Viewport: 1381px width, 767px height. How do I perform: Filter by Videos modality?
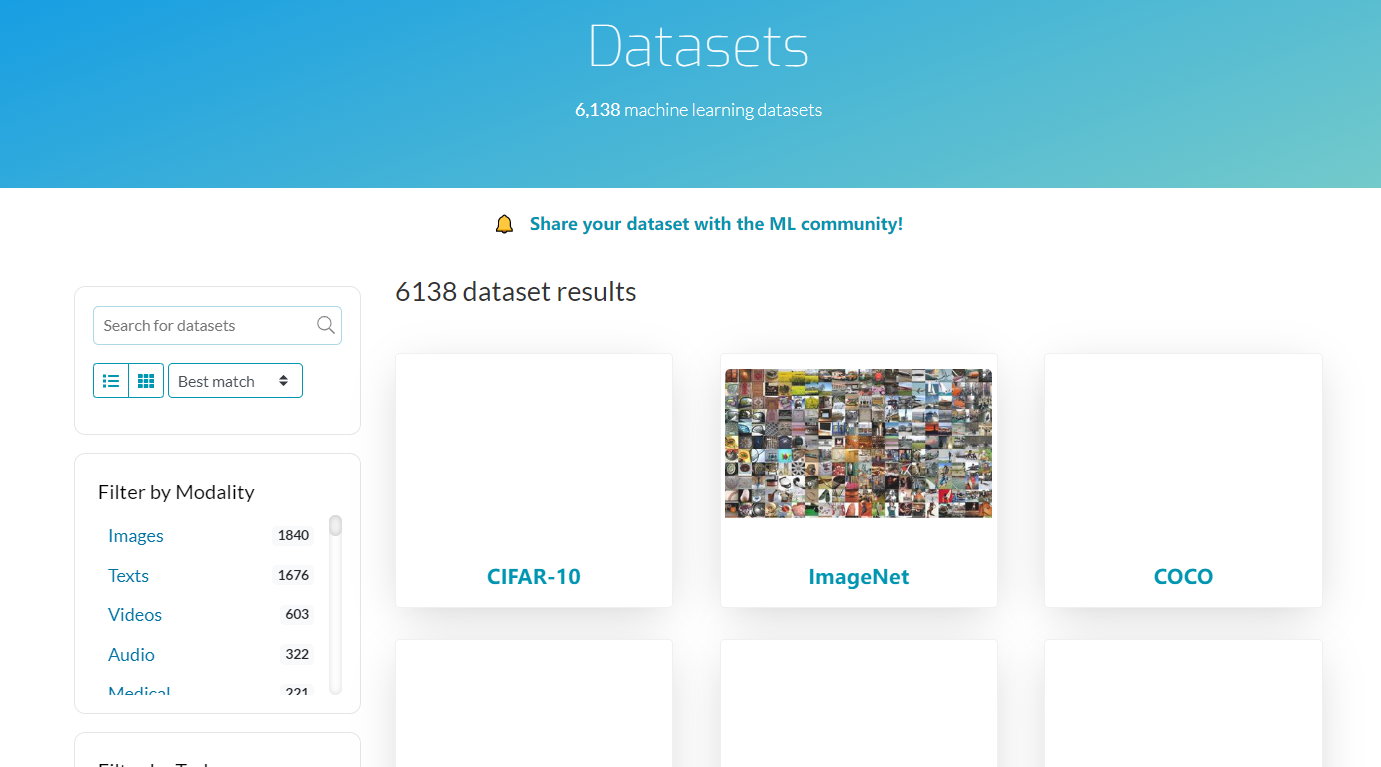[135, 615]
